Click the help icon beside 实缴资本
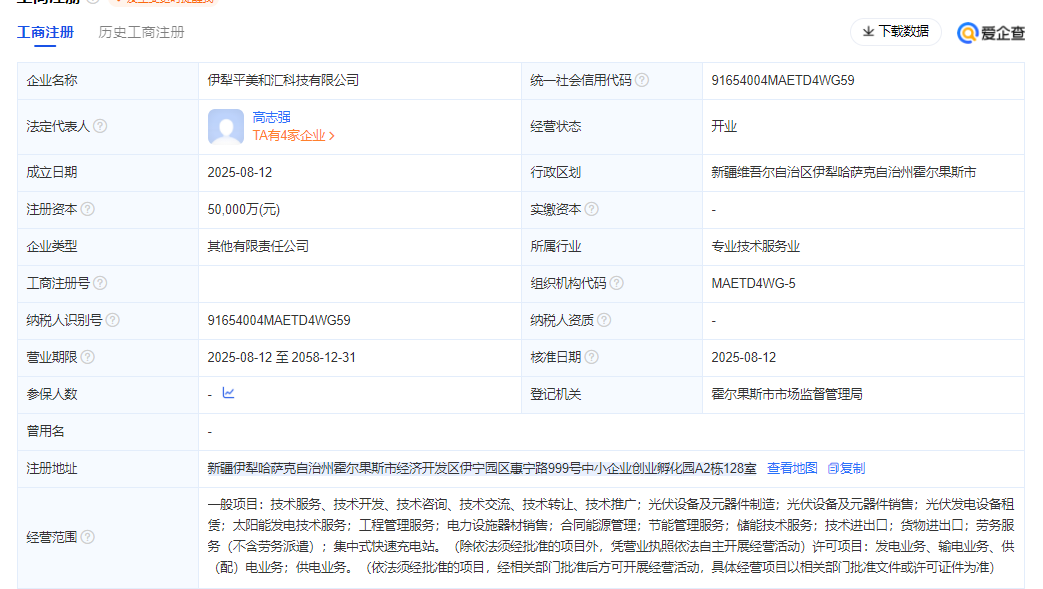 click(591, 209)
